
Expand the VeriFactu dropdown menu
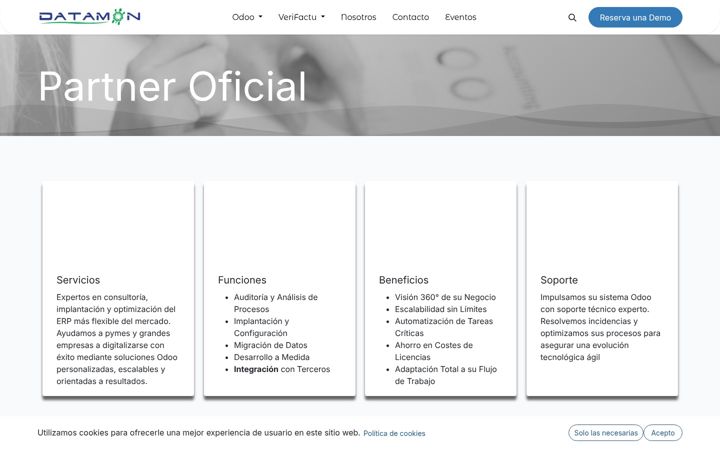click(x=301, y=17)
